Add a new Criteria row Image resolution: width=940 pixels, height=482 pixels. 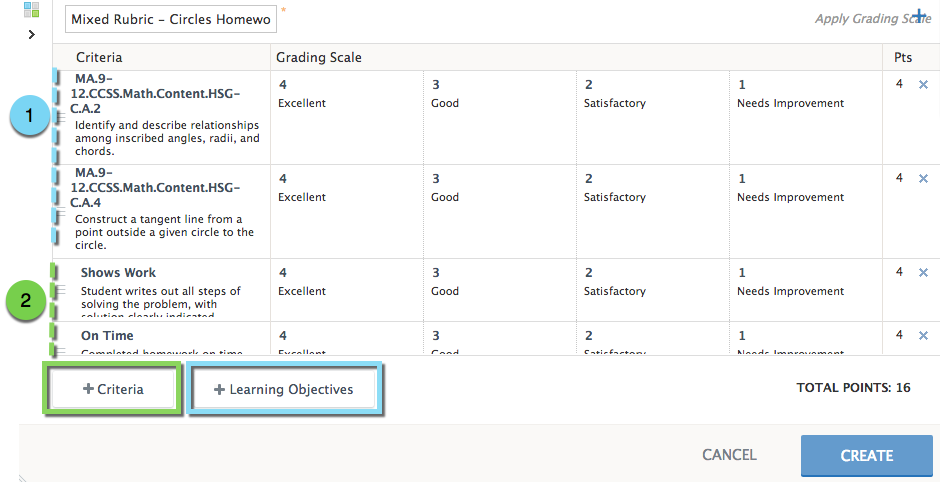[x=112, y=389]
